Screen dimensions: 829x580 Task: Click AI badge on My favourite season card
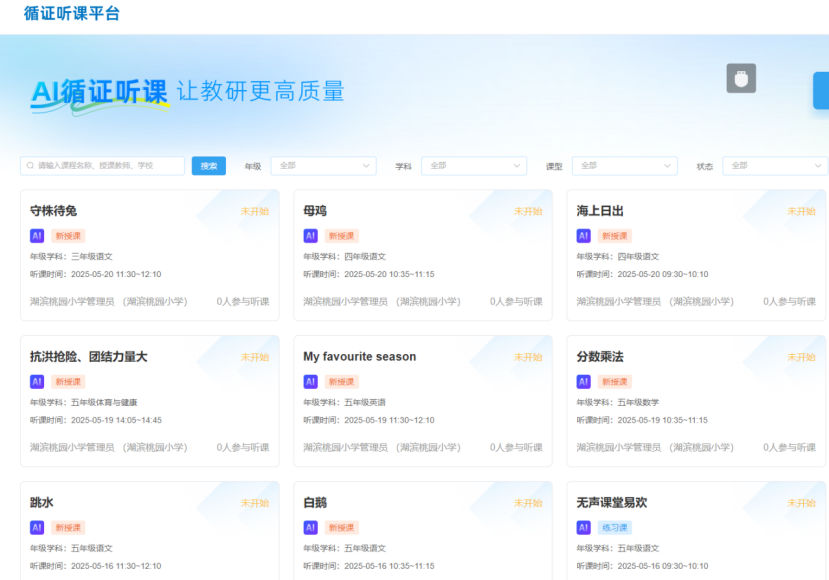310,382
